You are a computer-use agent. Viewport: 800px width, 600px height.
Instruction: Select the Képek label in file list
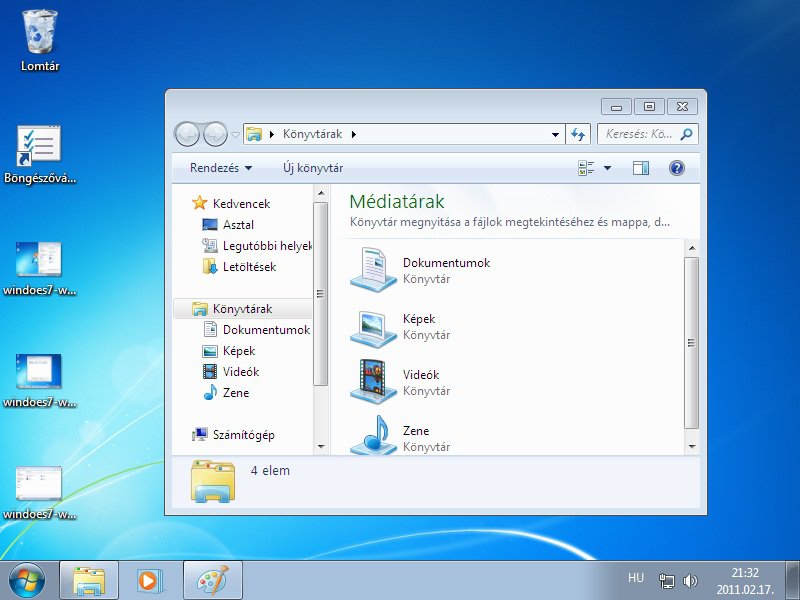pos(419,319)
